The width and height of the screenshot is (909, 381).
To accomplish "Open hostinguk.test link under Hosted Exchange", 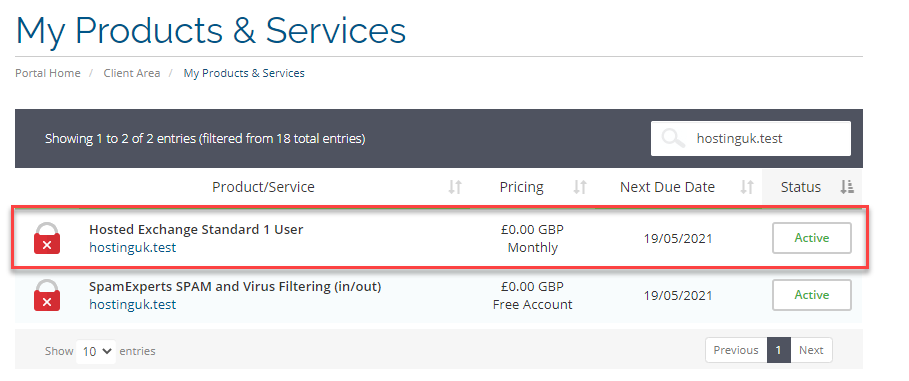I will tap(133, 248).
